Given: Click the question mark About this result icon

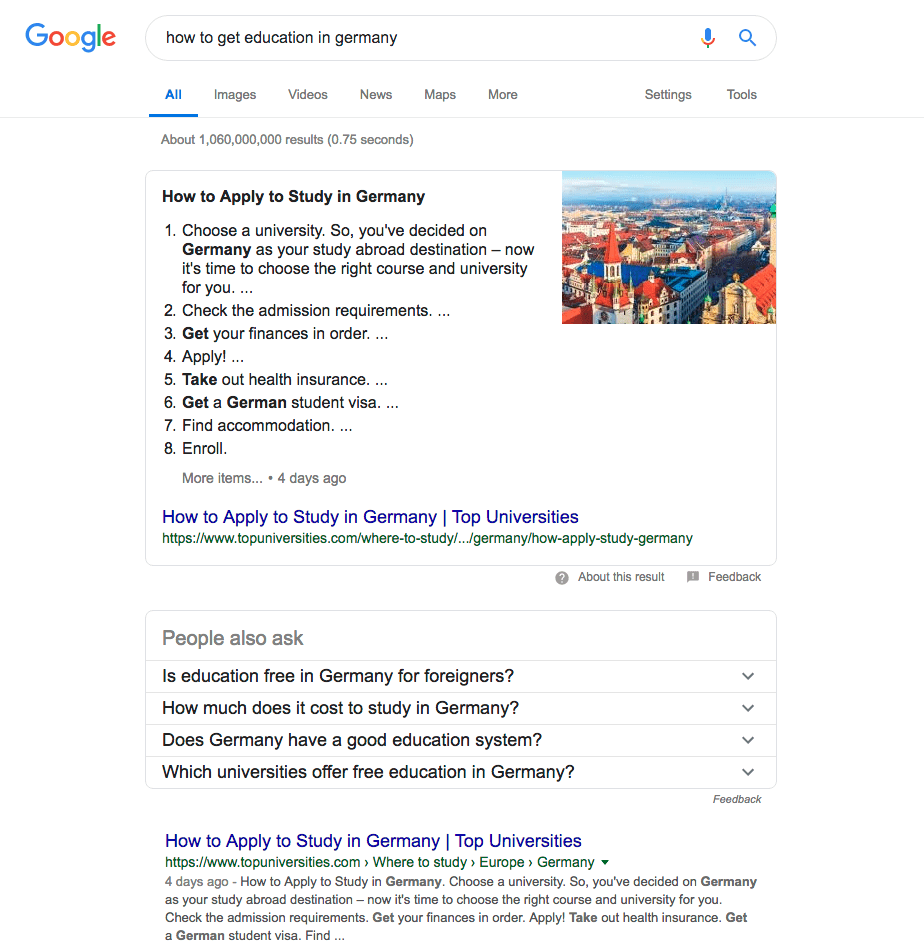Looking at the screenshot, I should pyautogui.click(x=562, y=577).
